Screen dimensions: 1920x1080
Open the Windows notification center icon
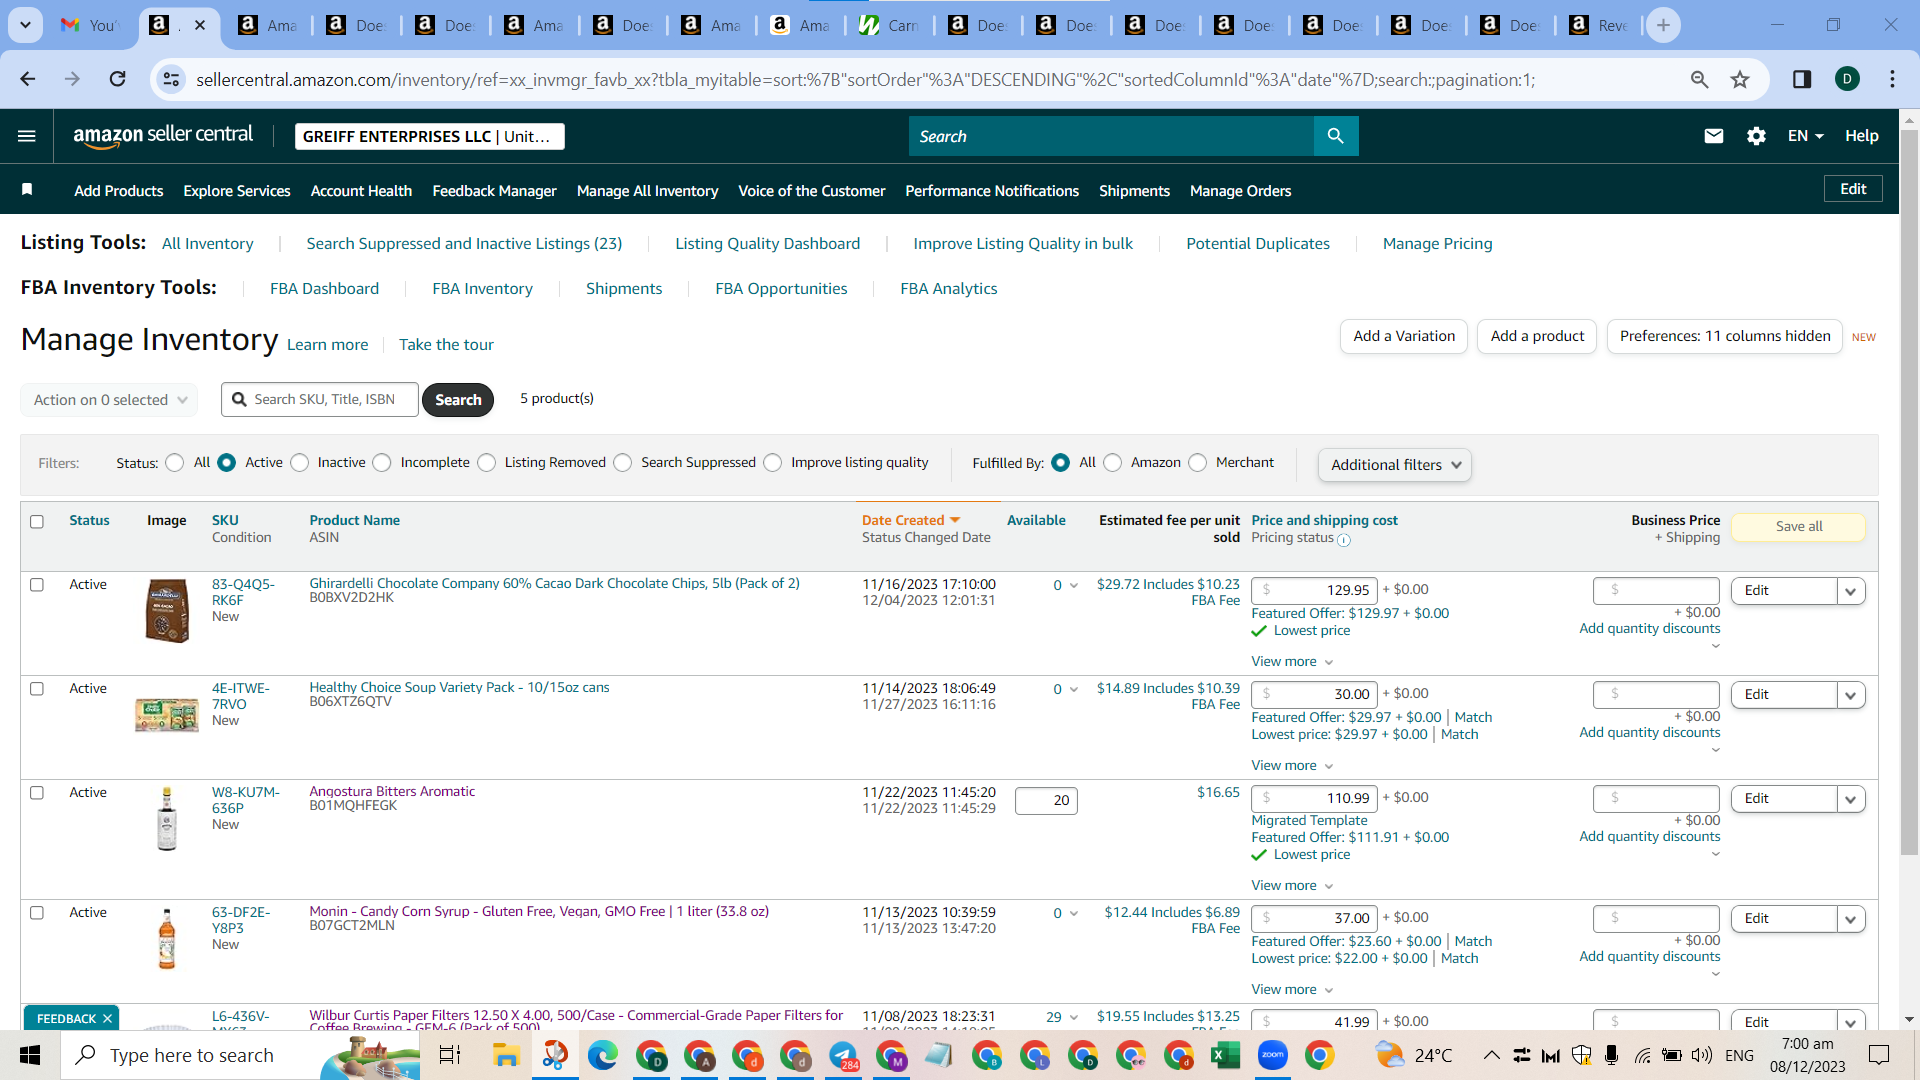1879,1055
